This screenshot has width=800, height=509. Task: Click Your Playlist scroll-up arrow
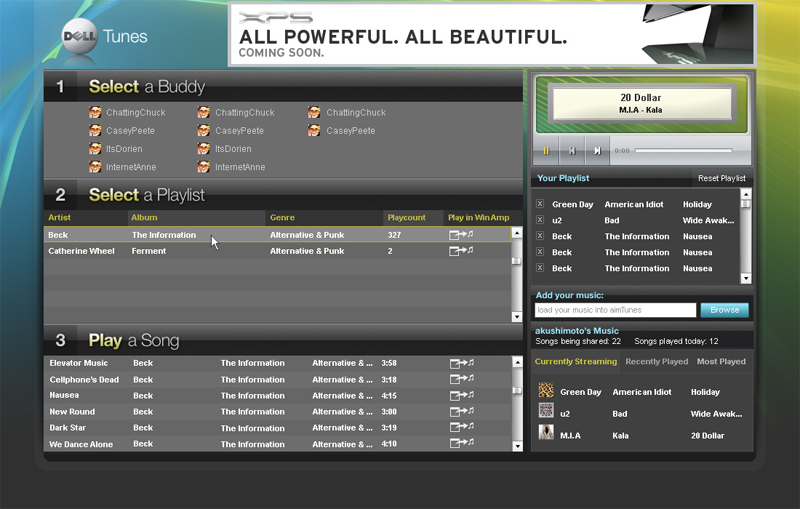point(746,194)
